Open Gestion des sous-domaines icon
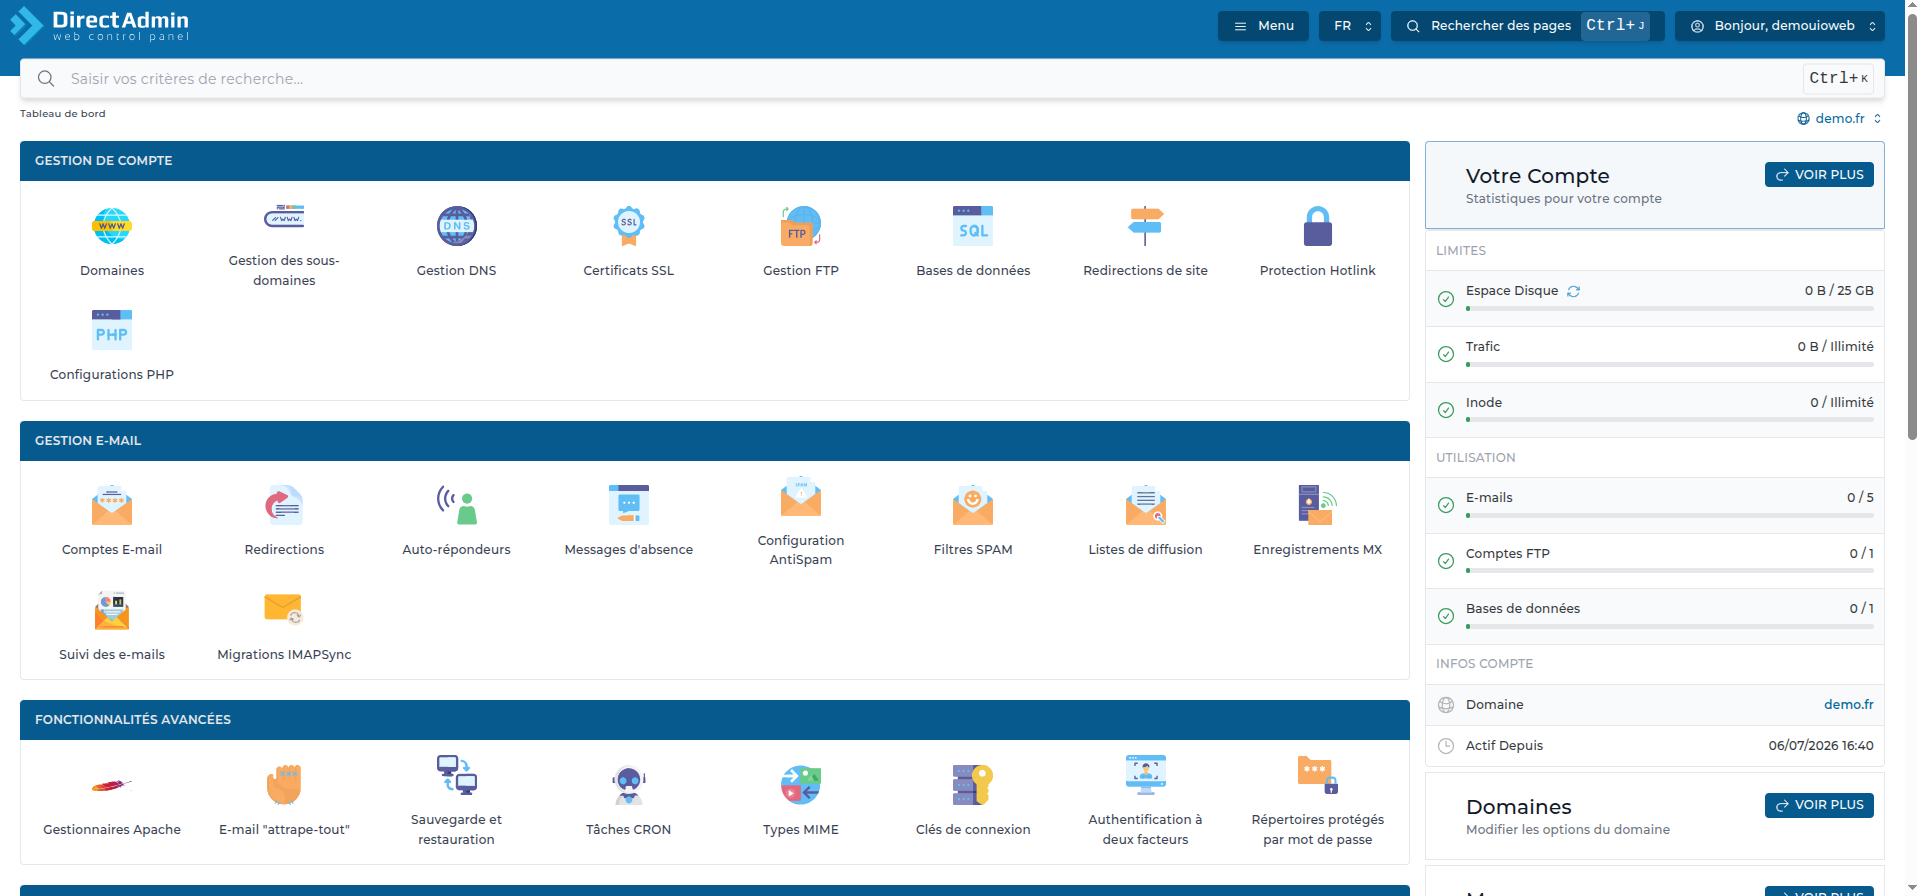Image resolution: width=1917 pixels, height=896 pixels. point(284,216)
